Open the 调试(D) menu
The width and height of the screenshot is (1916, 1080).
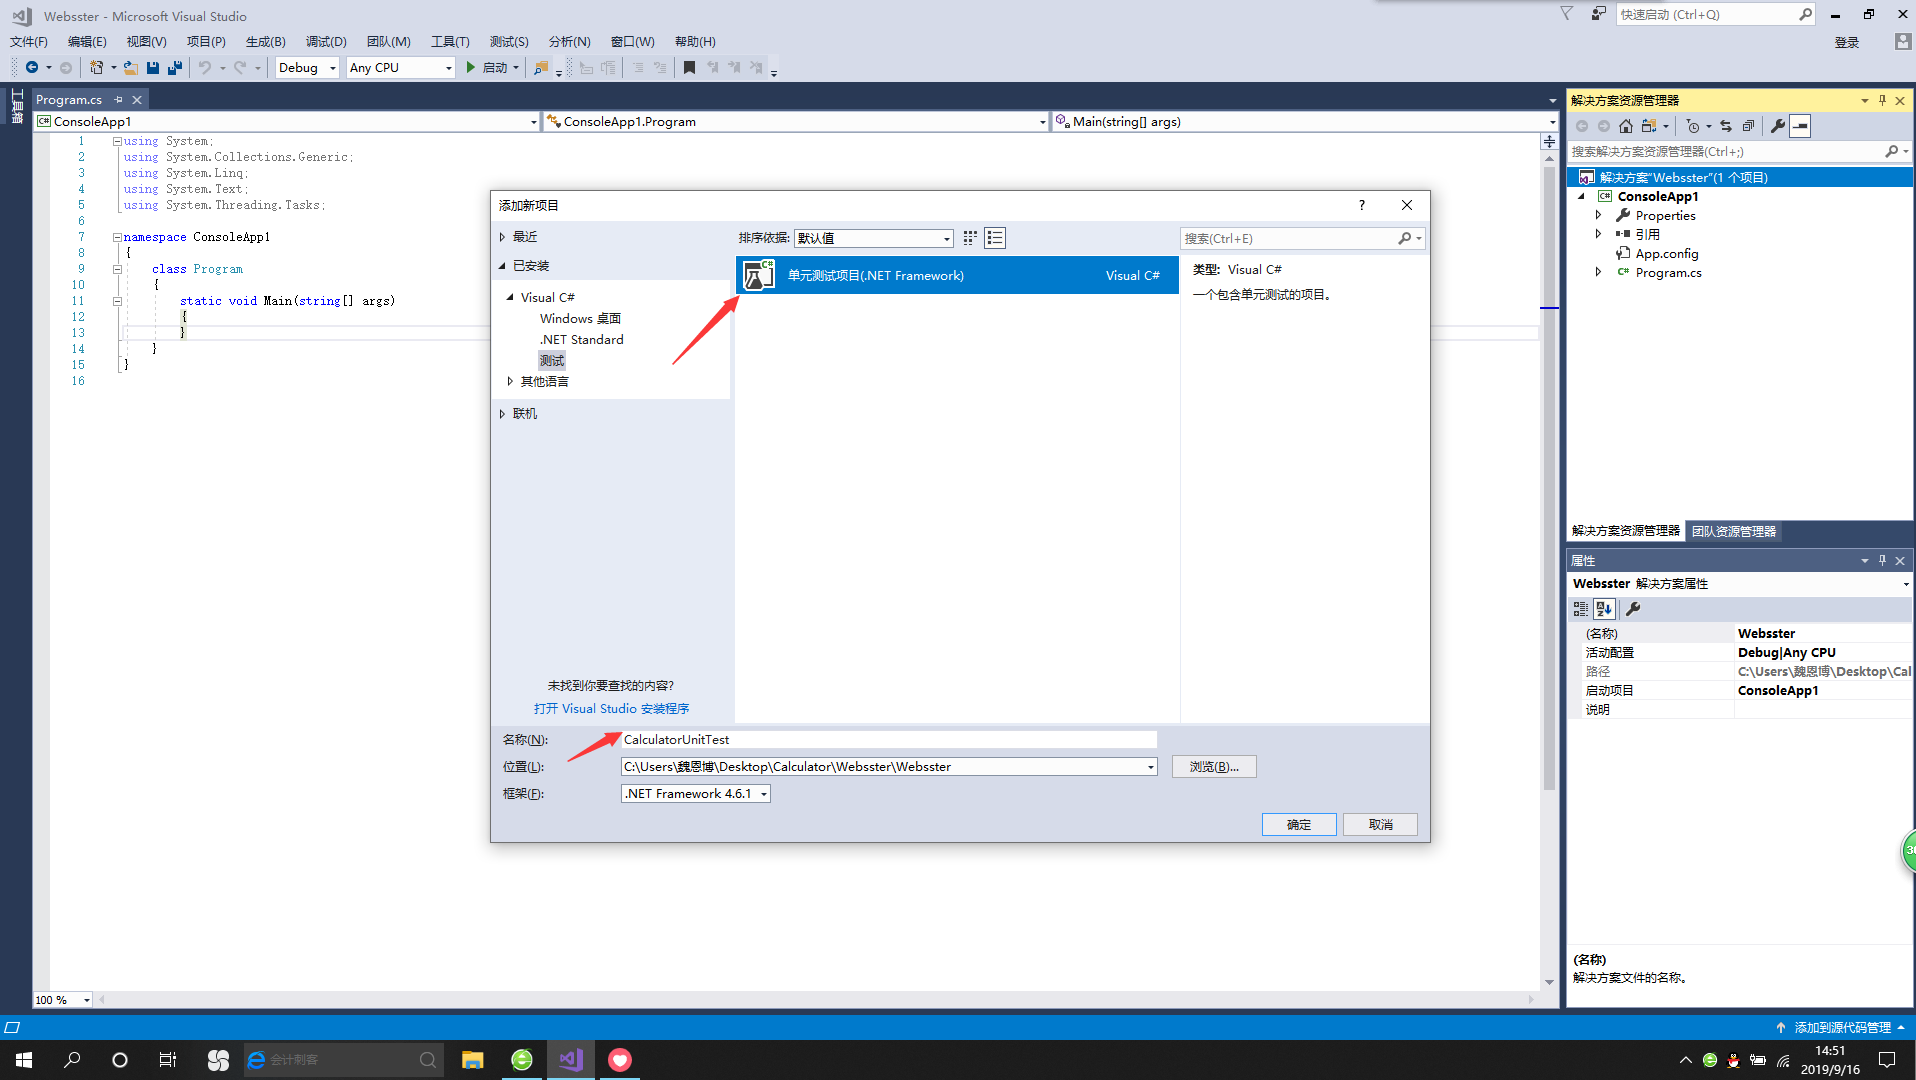pyautogui.click(x=326, y=41)
